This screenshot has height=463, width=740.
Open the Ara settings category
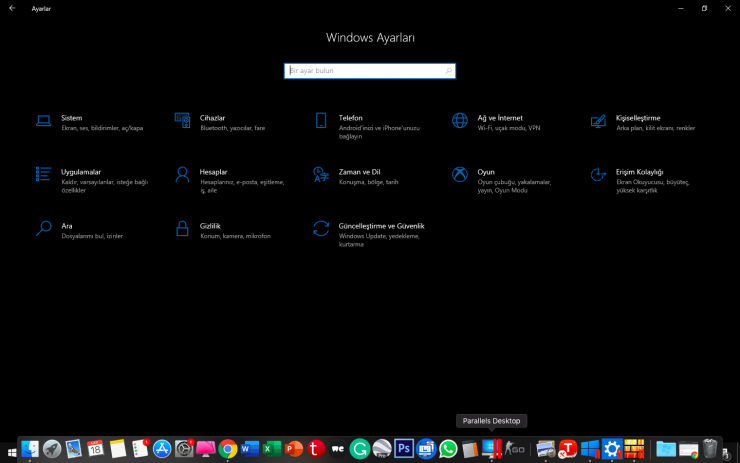tap(79, 230)
